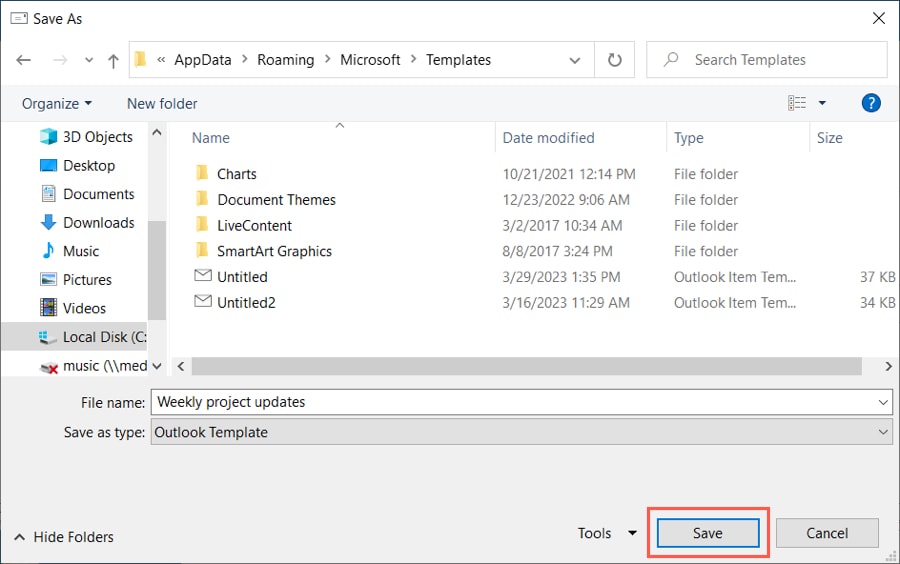The width and height of the screenshot is (900, 564).
Task: Click the Microsoft breadcrumb
Action: (x=370, y=60)
